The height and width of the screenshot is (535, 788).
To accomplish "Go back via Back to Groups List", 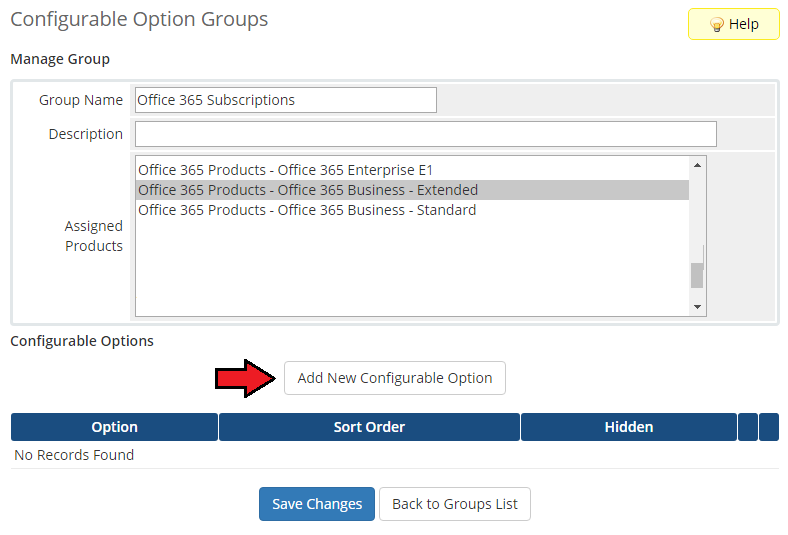I will 455,504.
